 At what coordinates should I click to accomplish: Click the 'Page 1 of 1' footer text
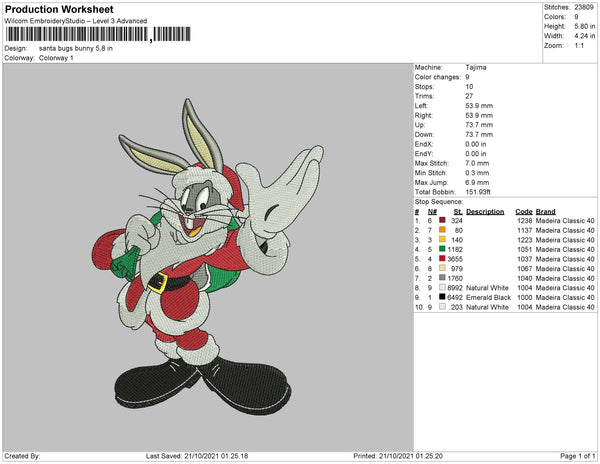point(578,456)
